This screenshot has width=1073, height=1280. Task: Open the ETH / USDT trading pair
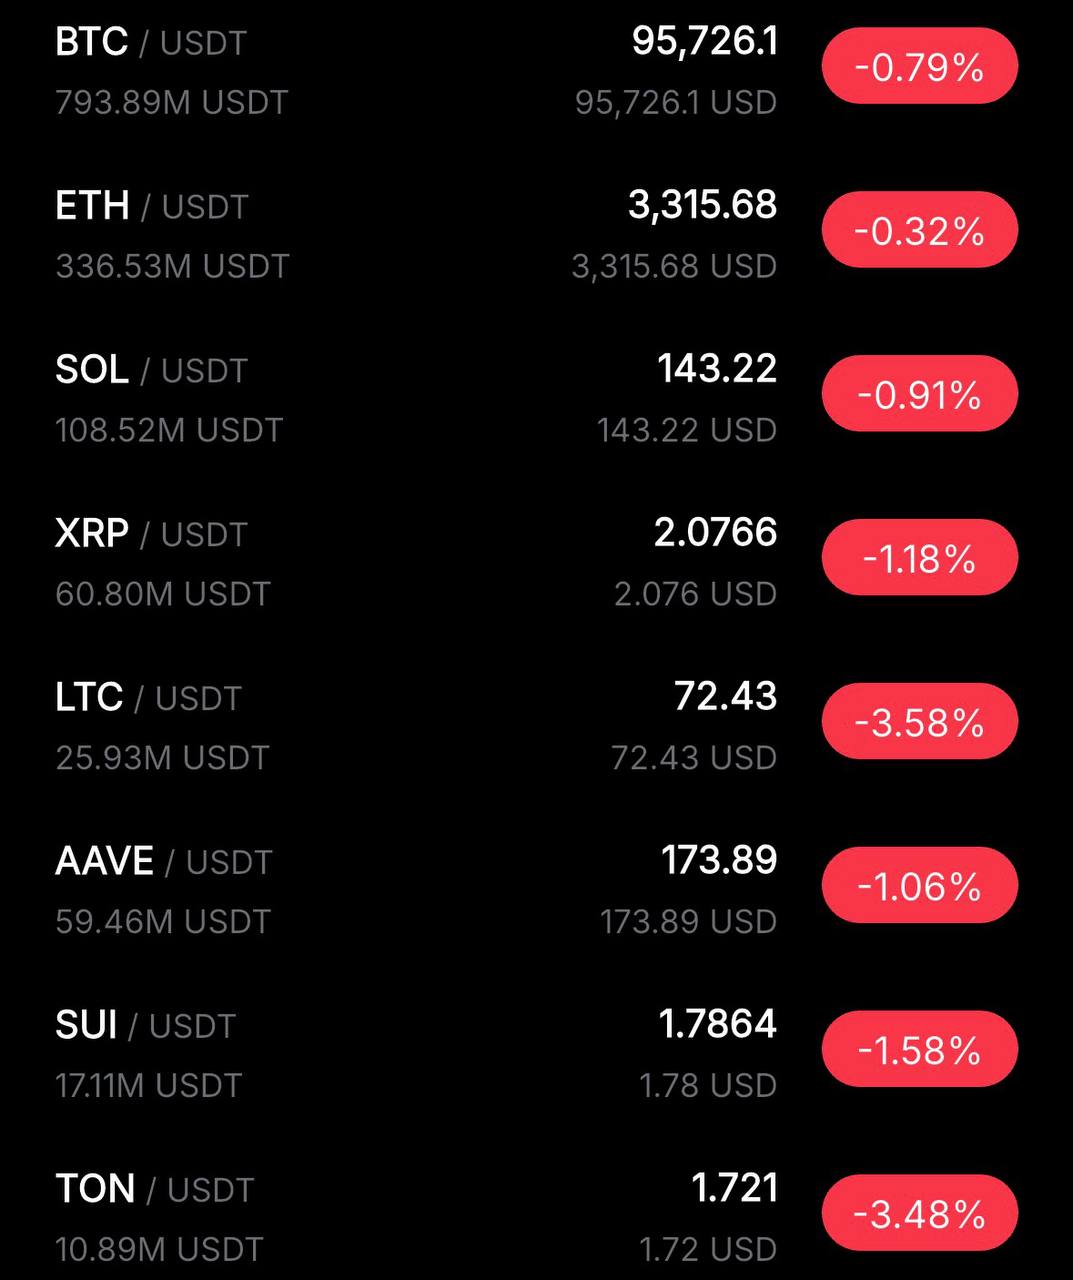point(151,207)
